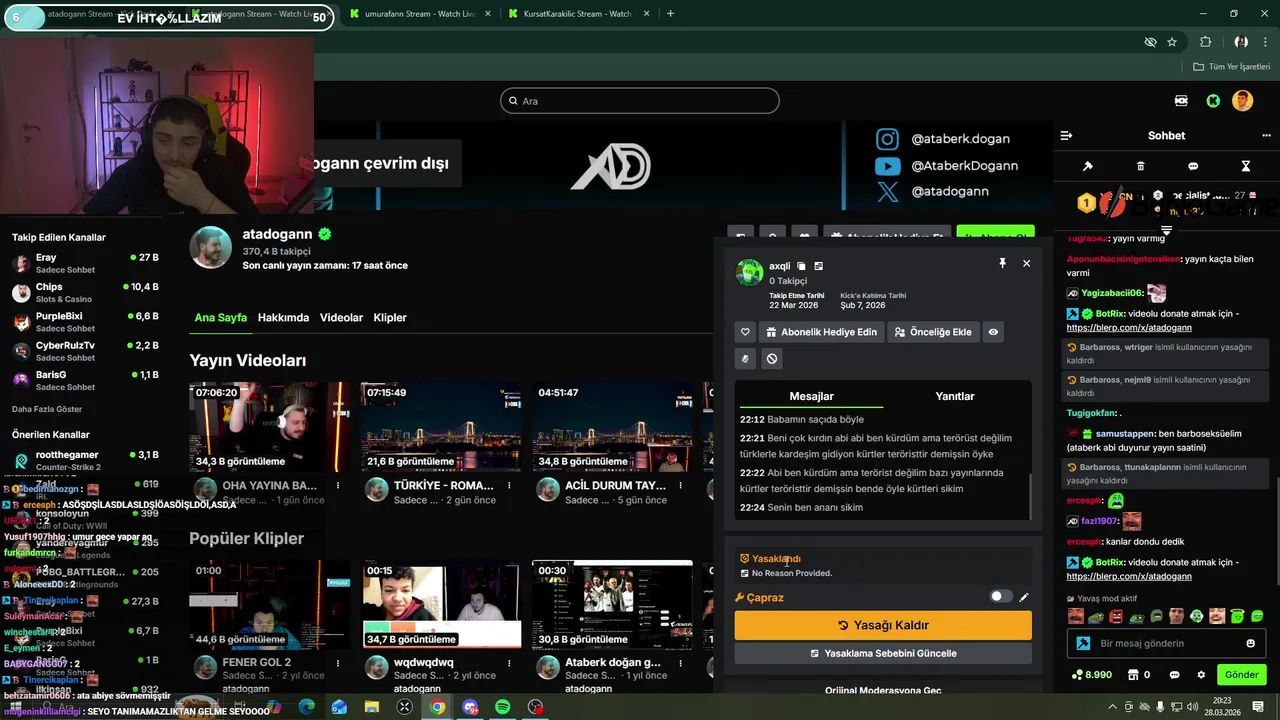Copy the axqli username
1280x720 pixels.
[801, 266]
